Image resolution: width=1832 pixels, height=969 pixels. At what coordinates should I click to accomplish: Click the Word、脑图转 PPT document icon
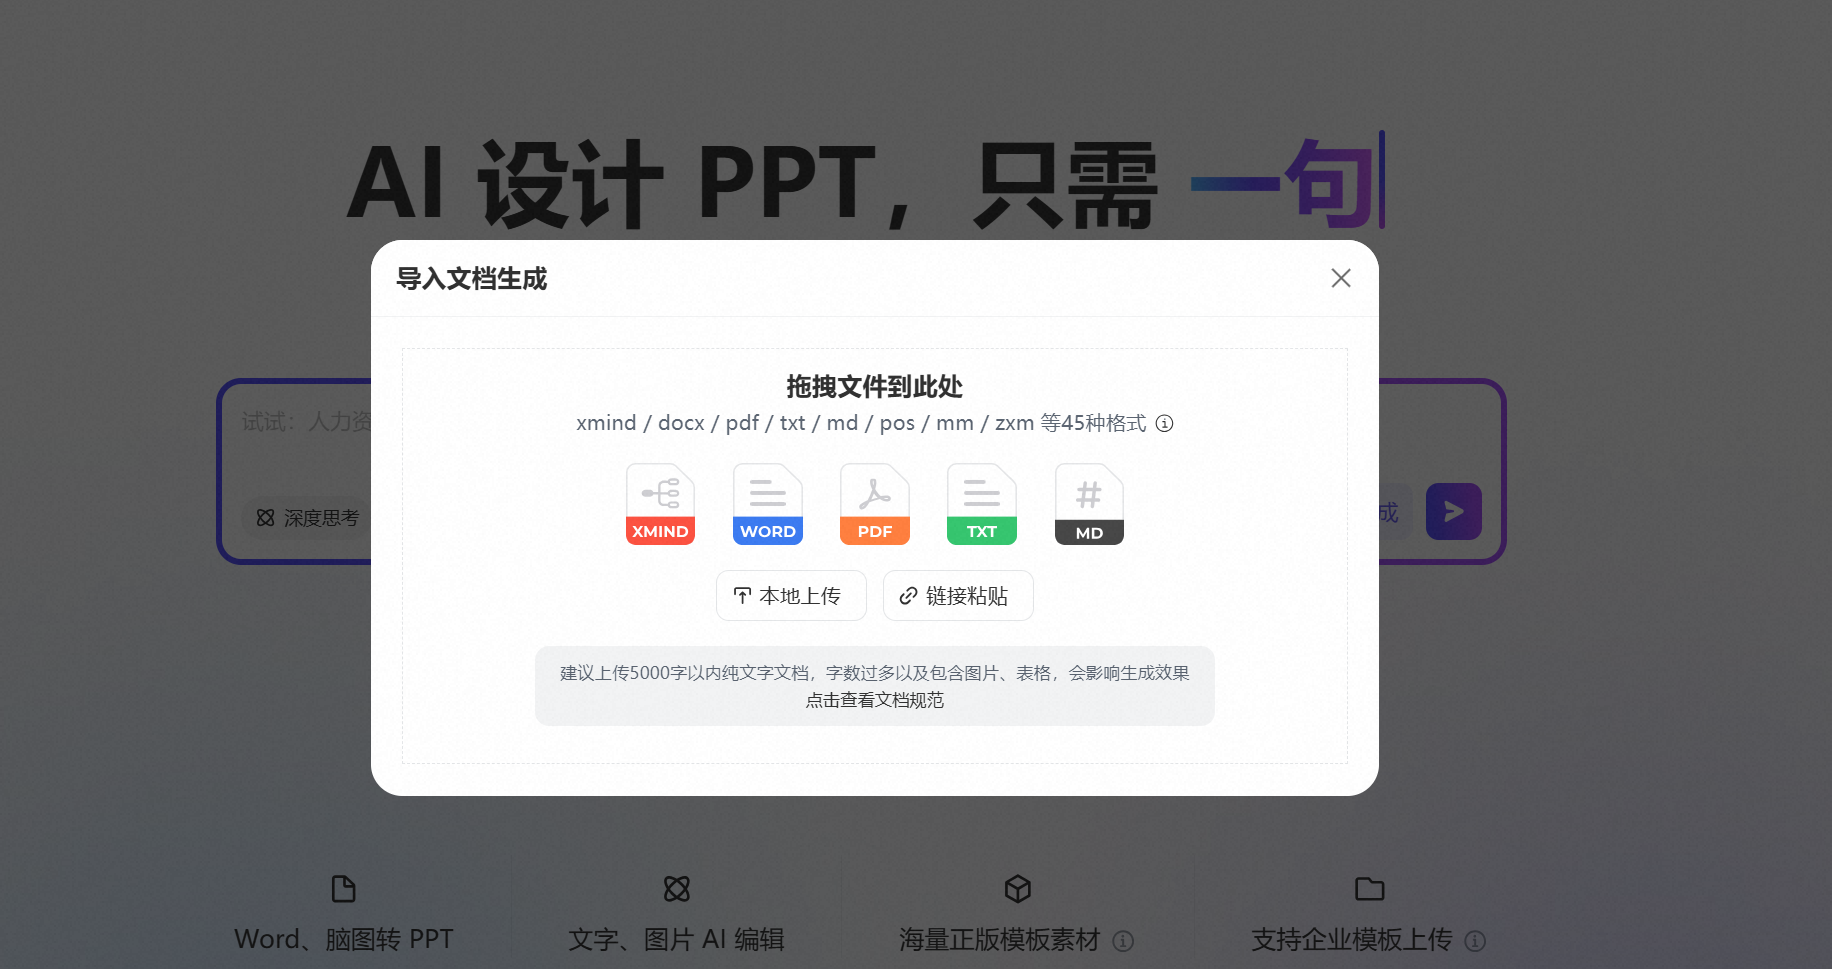343,888
